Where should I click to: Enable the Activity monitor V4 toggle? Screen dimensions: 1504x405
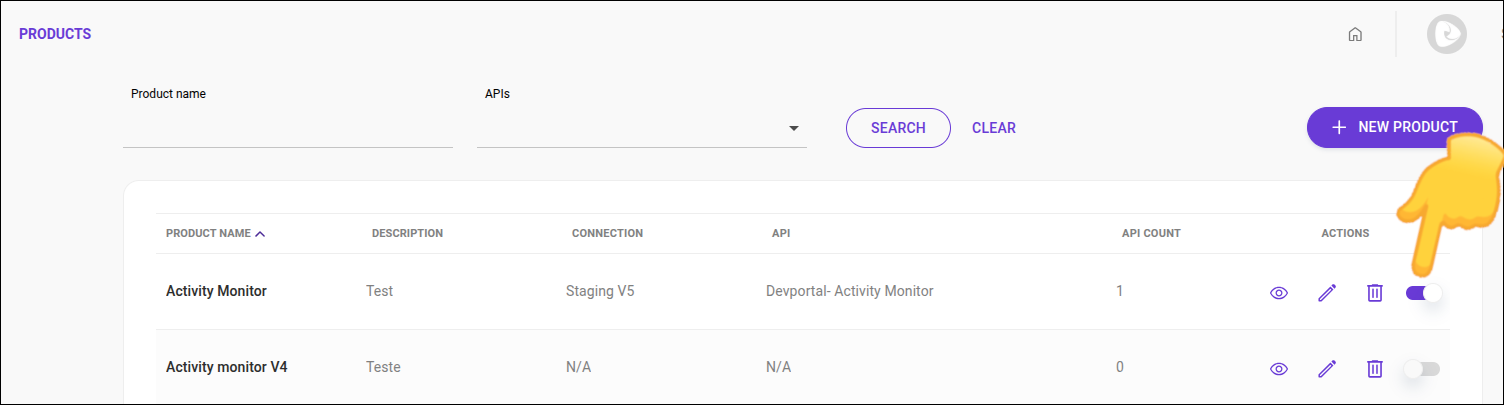1421,369
